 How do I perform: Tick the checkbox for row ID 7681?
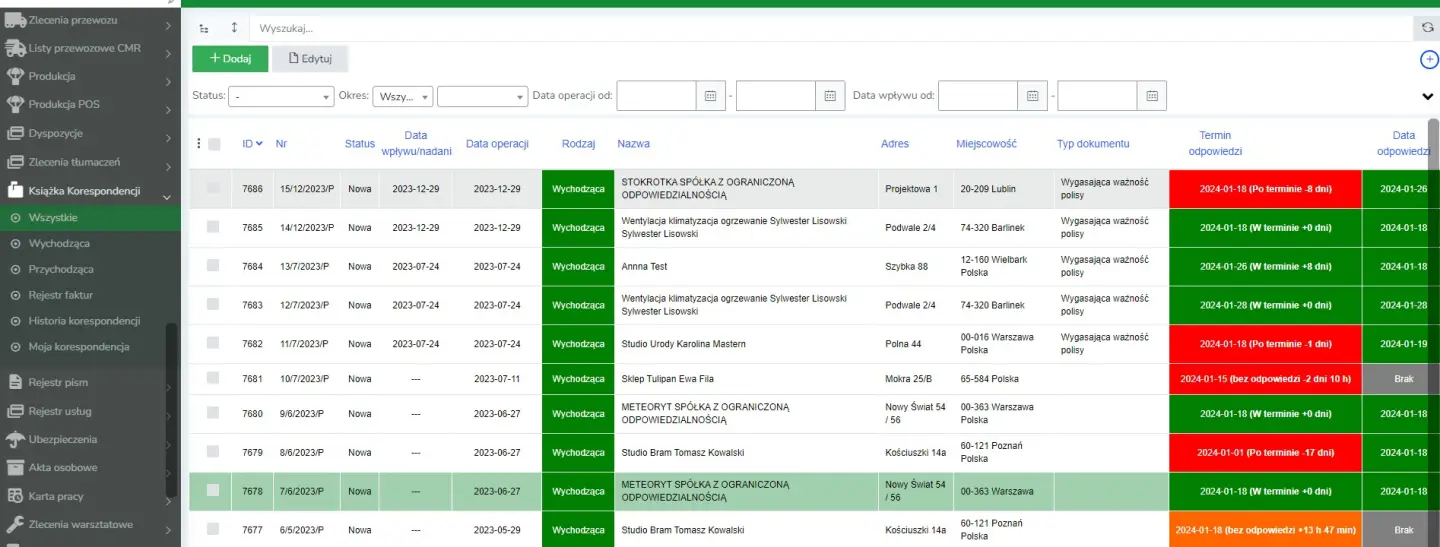pyautogui.click(x=213, y=378)
